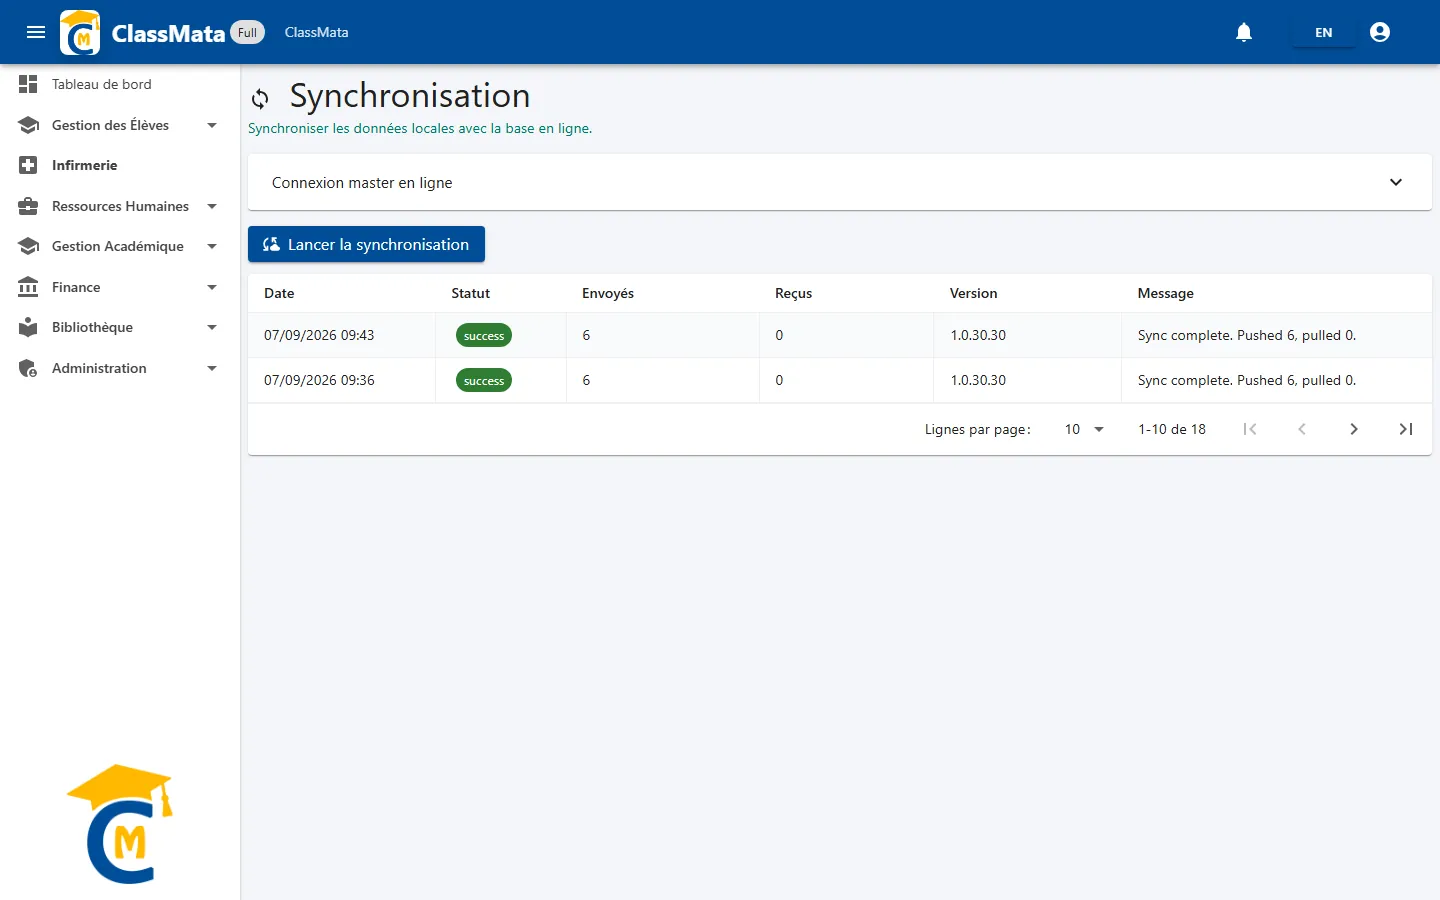Viewport: 1440px width, 900px height.
Task: Open the hamburger navigation menu
Action: coord(36,32)
